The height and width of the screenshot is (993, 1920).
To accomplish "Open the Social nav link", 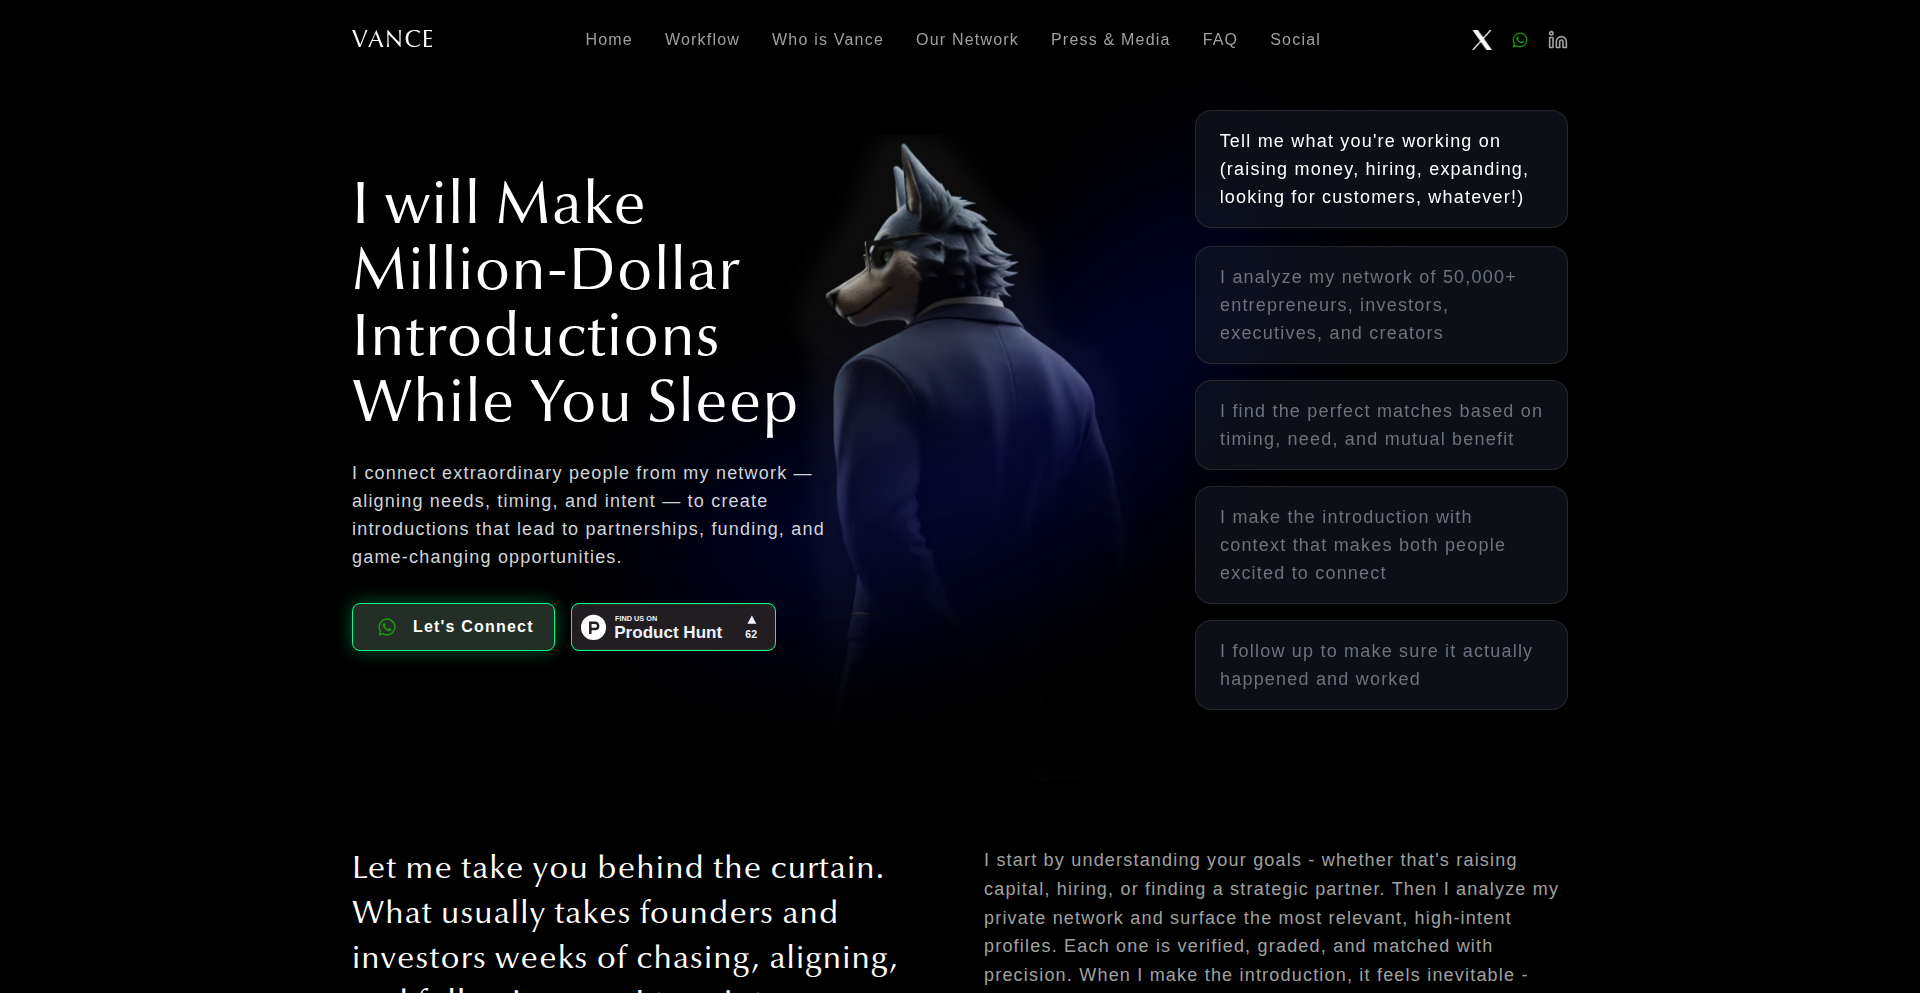I will (x=1295, y=40).
